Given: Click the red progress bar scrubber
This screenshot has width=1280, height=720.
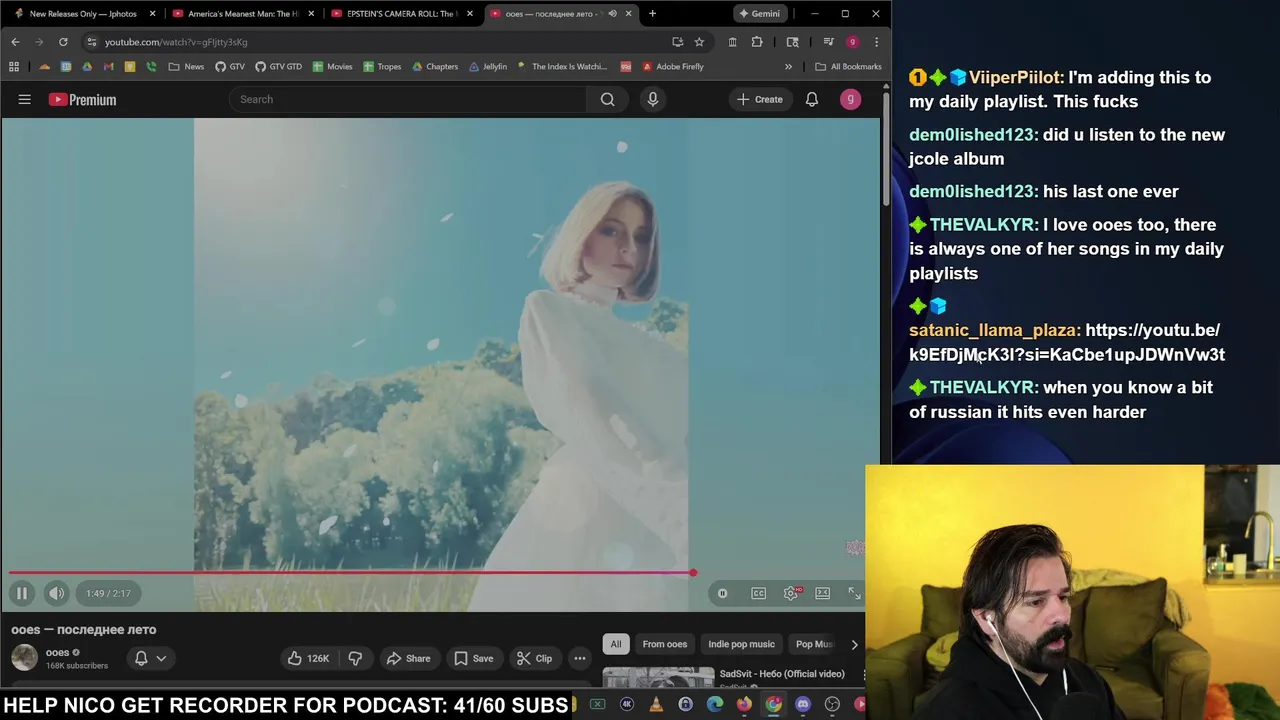Looking at the screenshot, I should (x=693, y=573).
